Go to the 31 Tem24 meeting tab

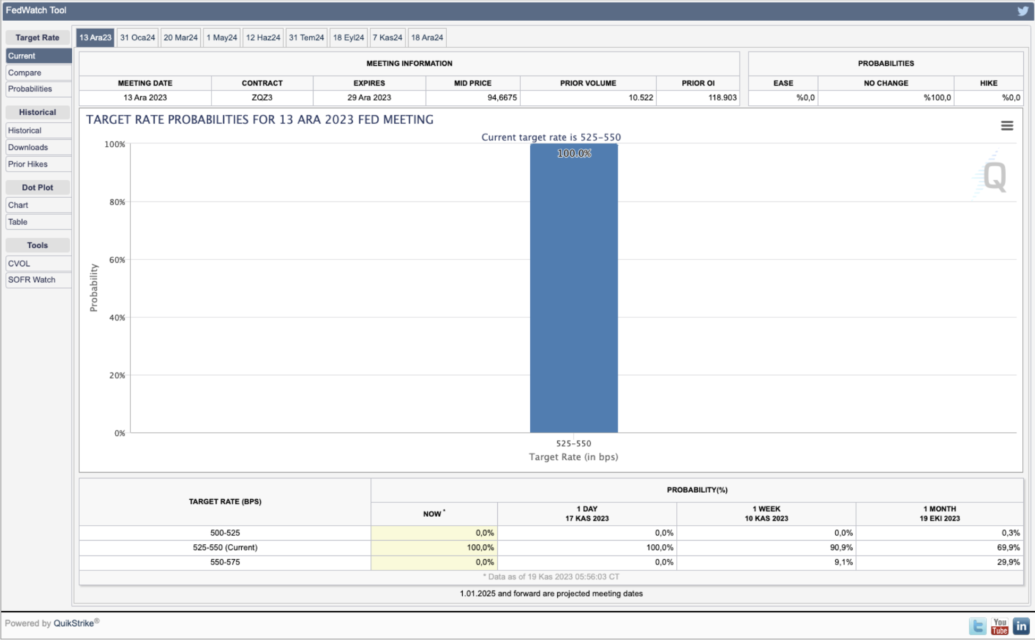[x=306, y=38]
